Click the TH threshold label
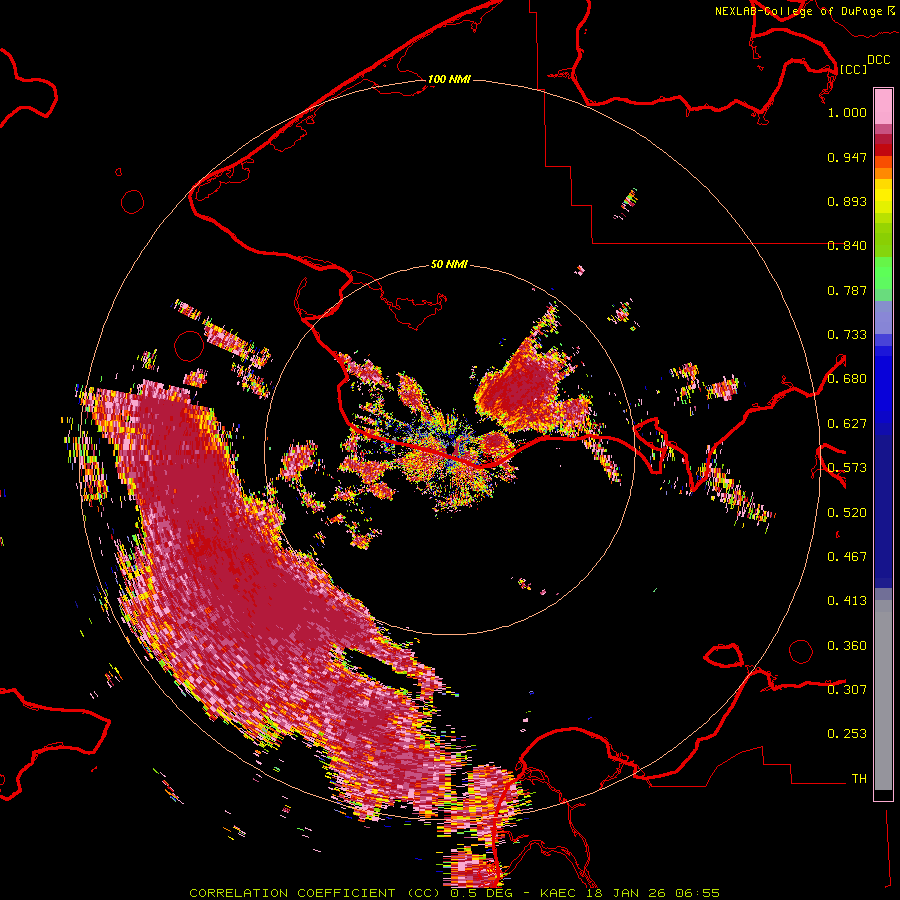900x900 pixels. (859, 779)
